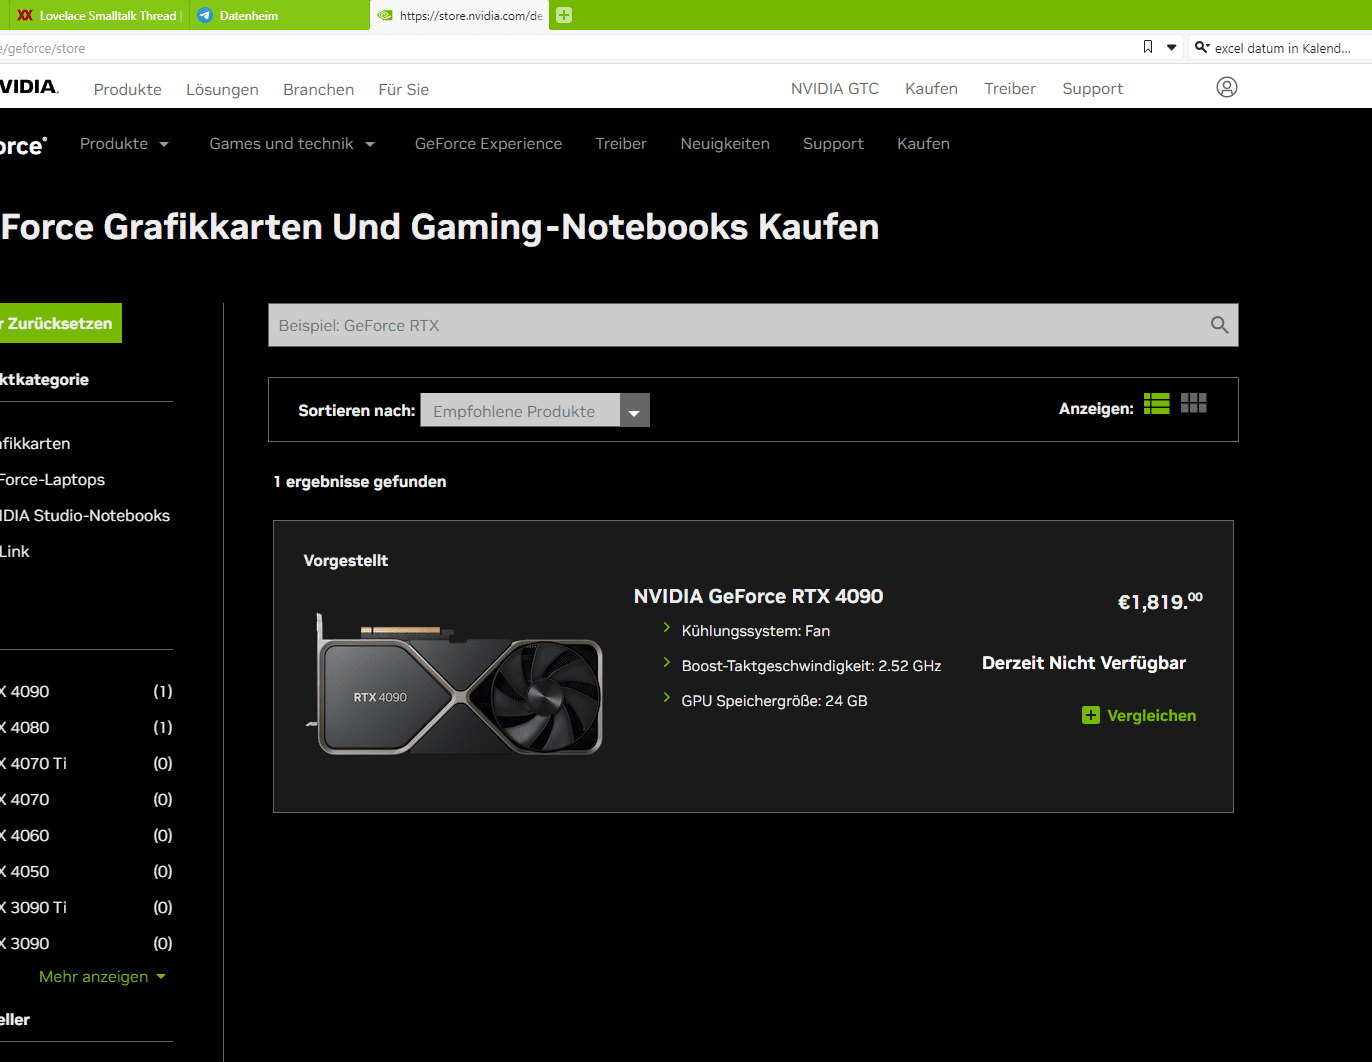Viewport: 1372px width, 1062px height.
Task: Go to NVIDIA GTC link
Action: click(x=835, y=88)
